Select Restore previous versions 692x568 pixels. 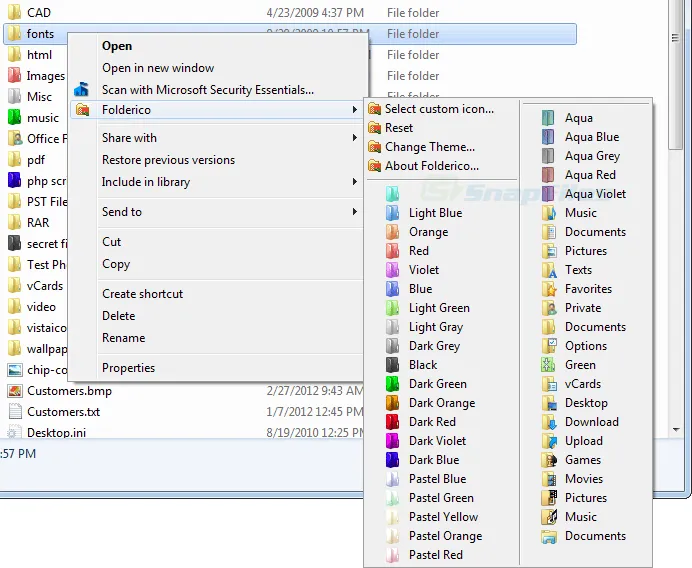pyautogui.click(x=169, y=160)
